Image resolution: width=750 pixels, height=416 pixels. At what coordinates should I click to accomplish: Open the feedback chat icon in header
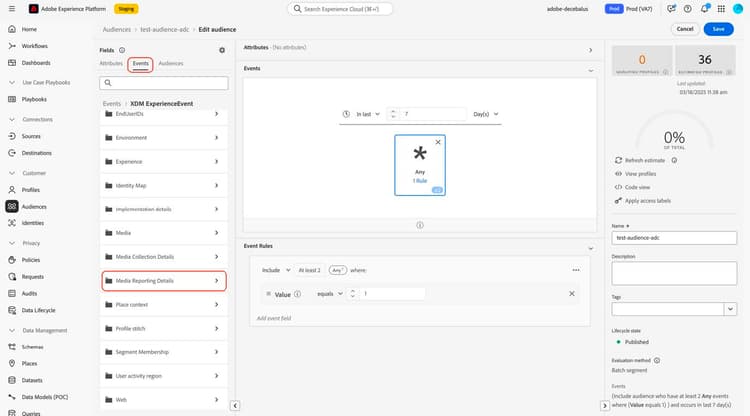pos(671,9)
